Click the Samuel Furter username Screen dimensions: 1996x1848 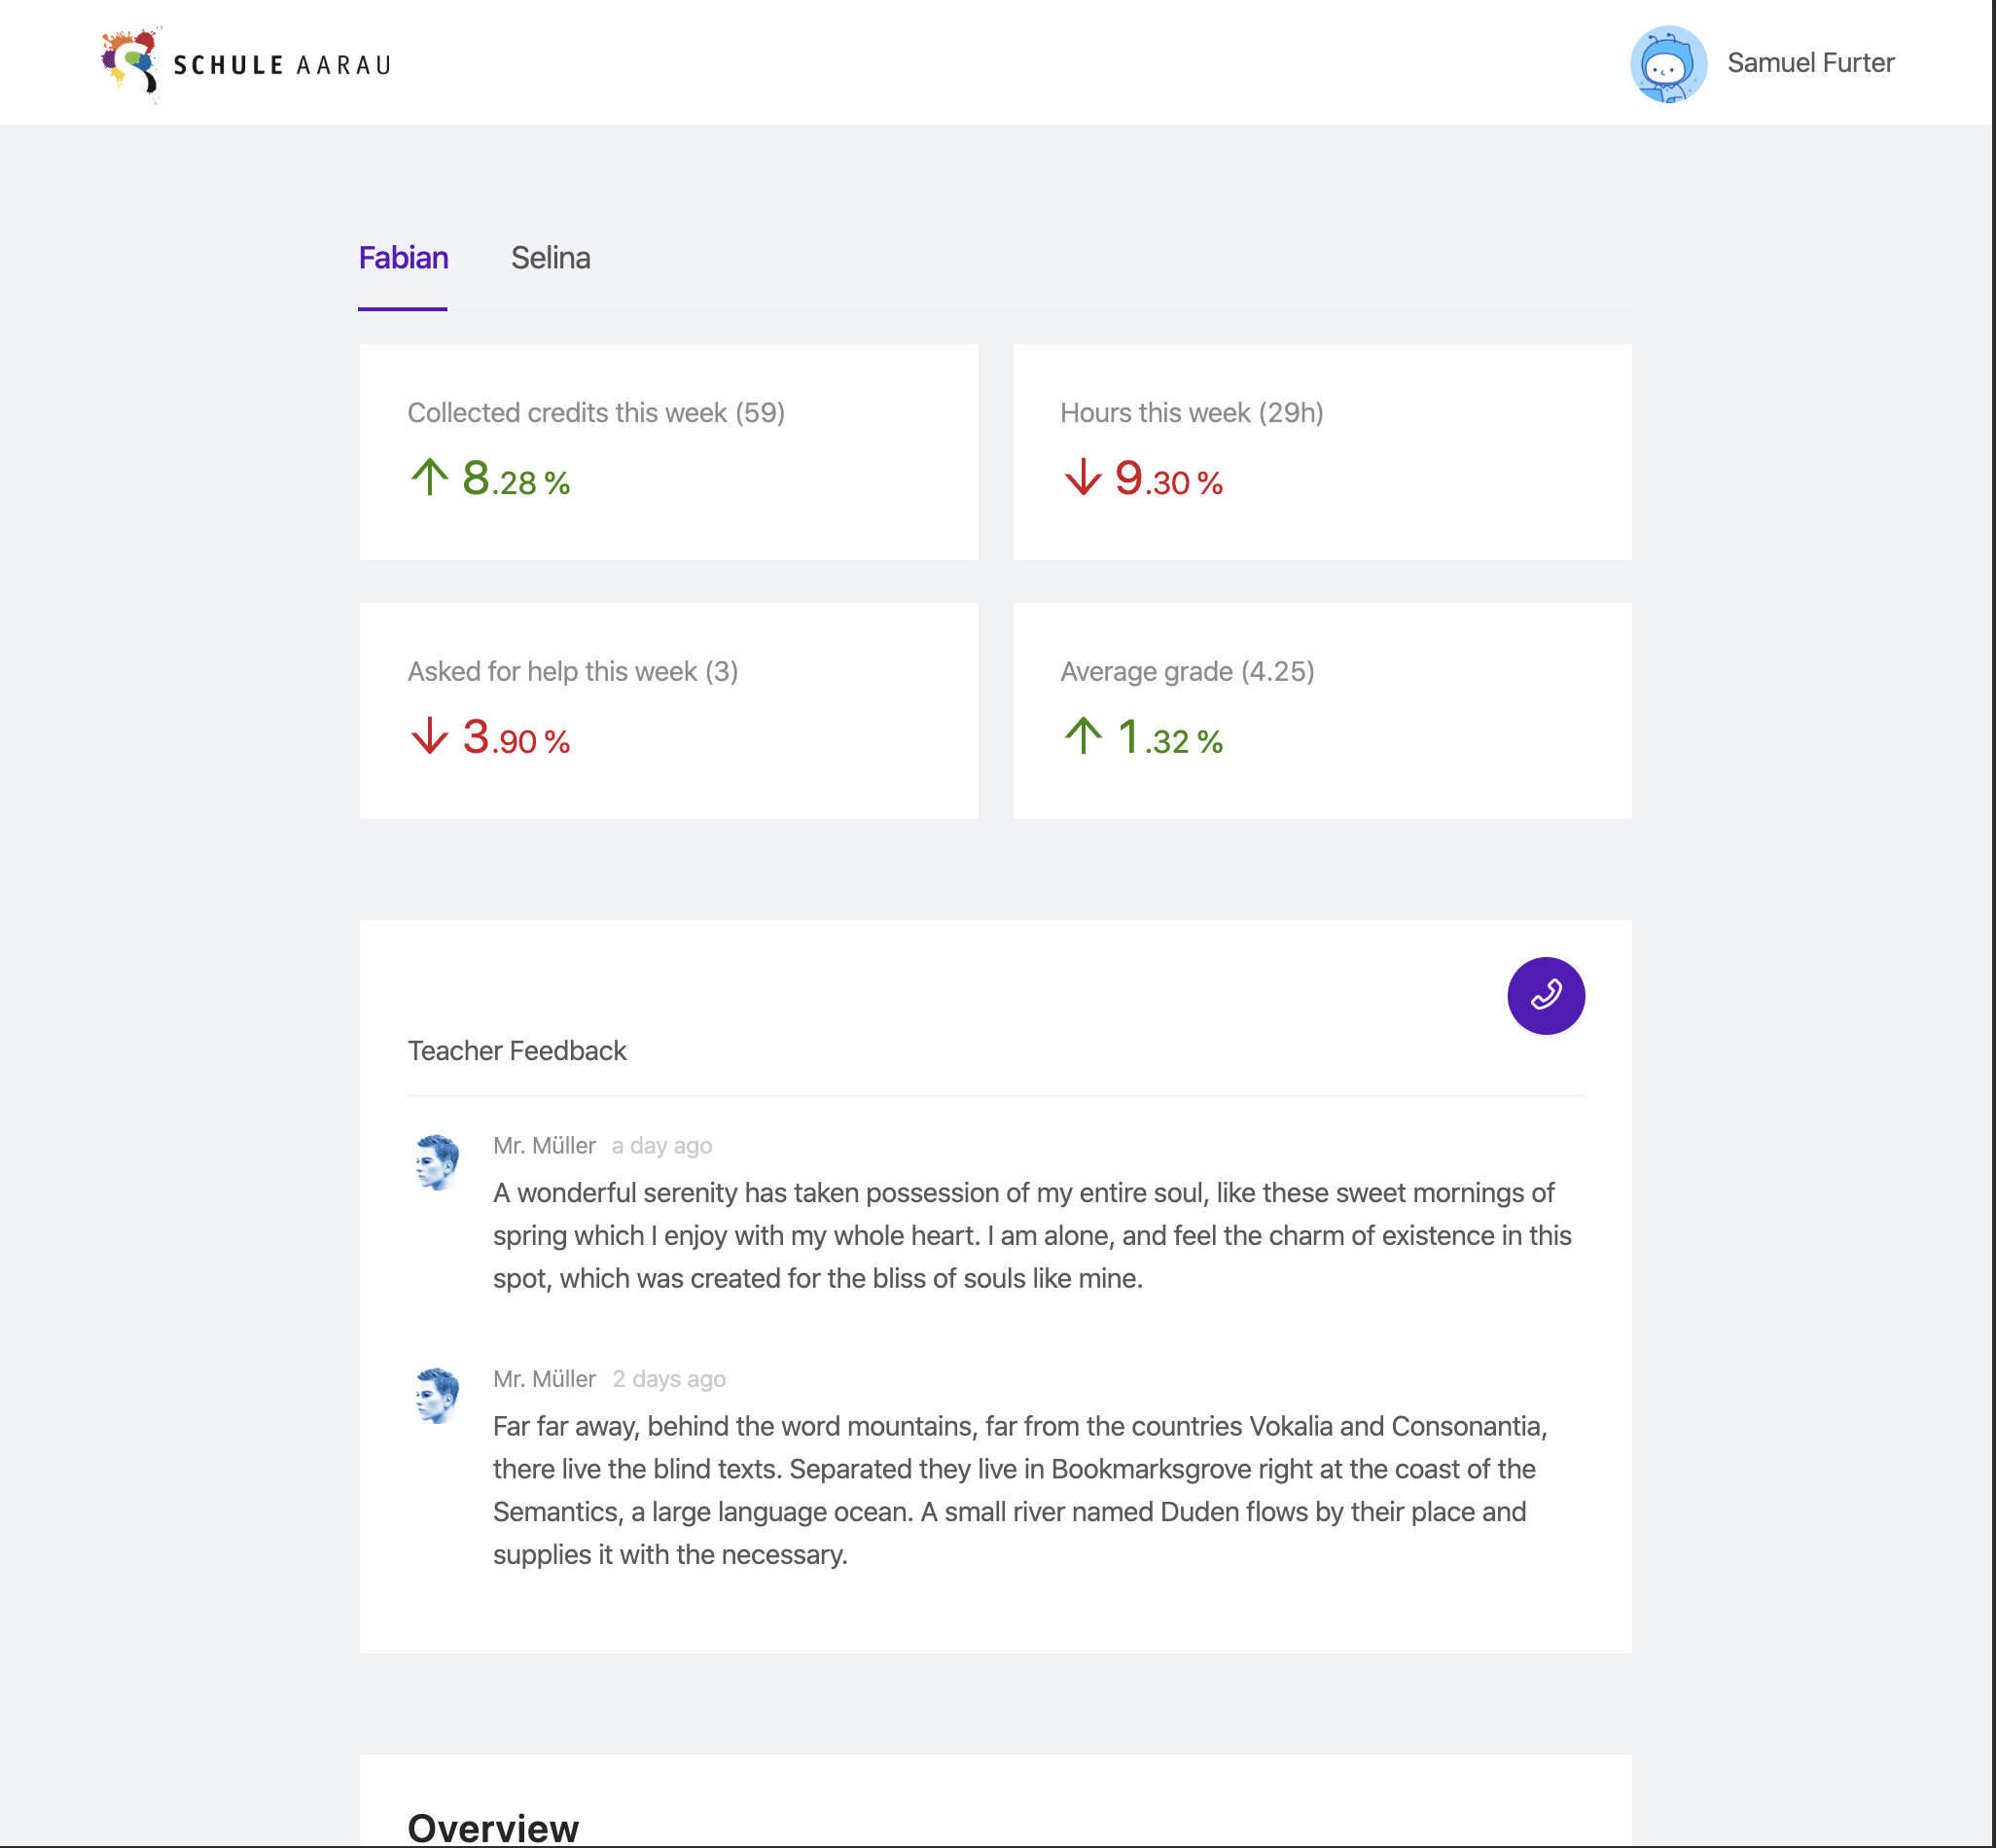(x=1810, y=63)
